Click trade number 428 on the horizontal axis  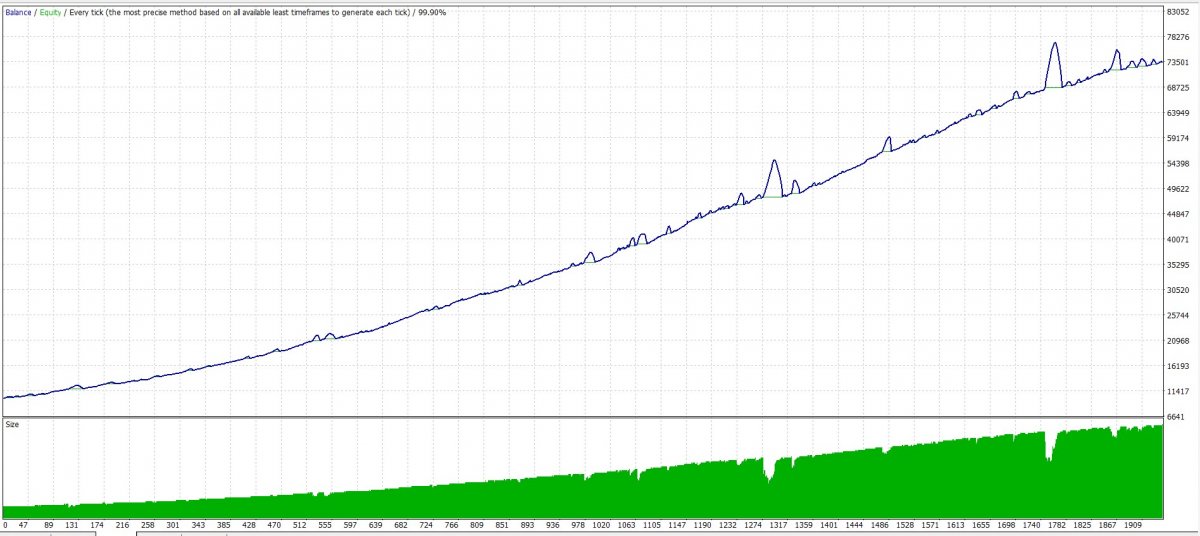(x=249, y=524)
